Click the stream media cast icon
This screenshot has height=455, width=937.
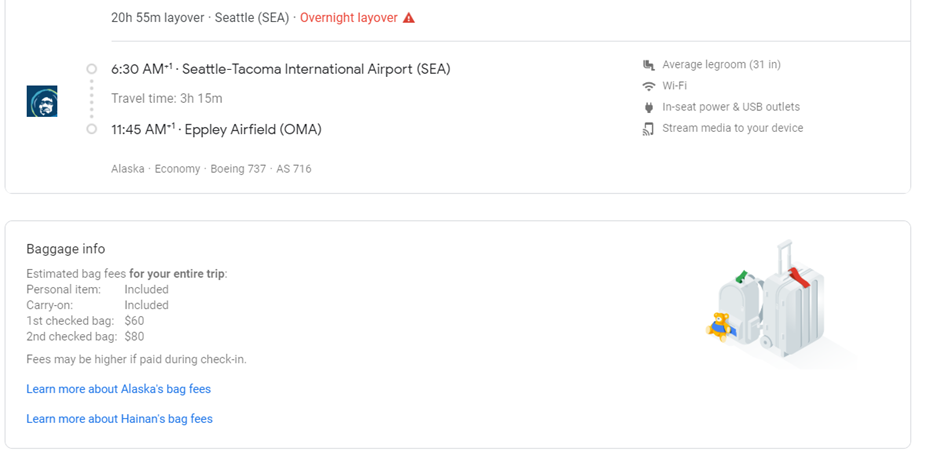(x=648, y=128)
